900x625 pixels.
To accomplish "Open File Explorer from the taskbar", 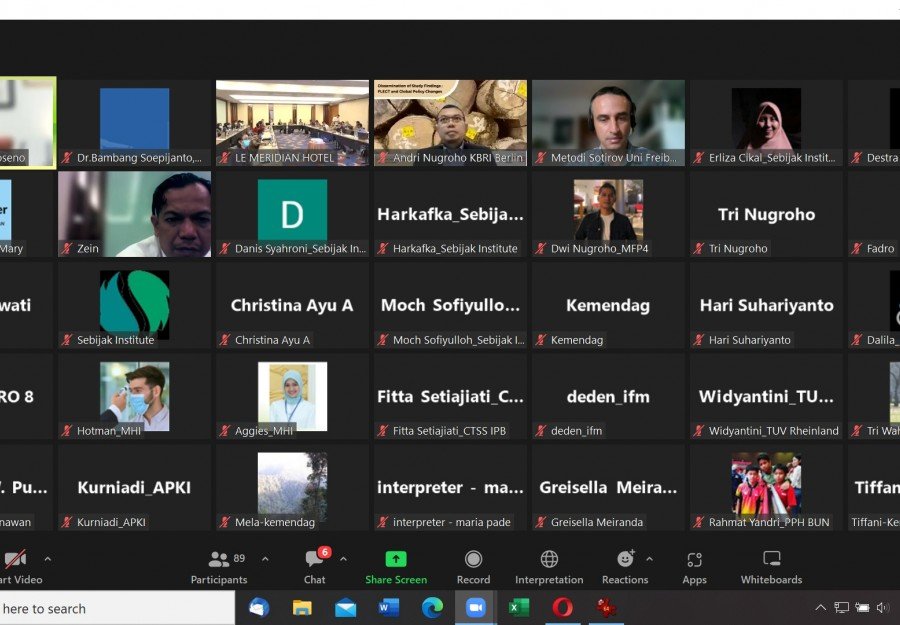I will 302,608.
